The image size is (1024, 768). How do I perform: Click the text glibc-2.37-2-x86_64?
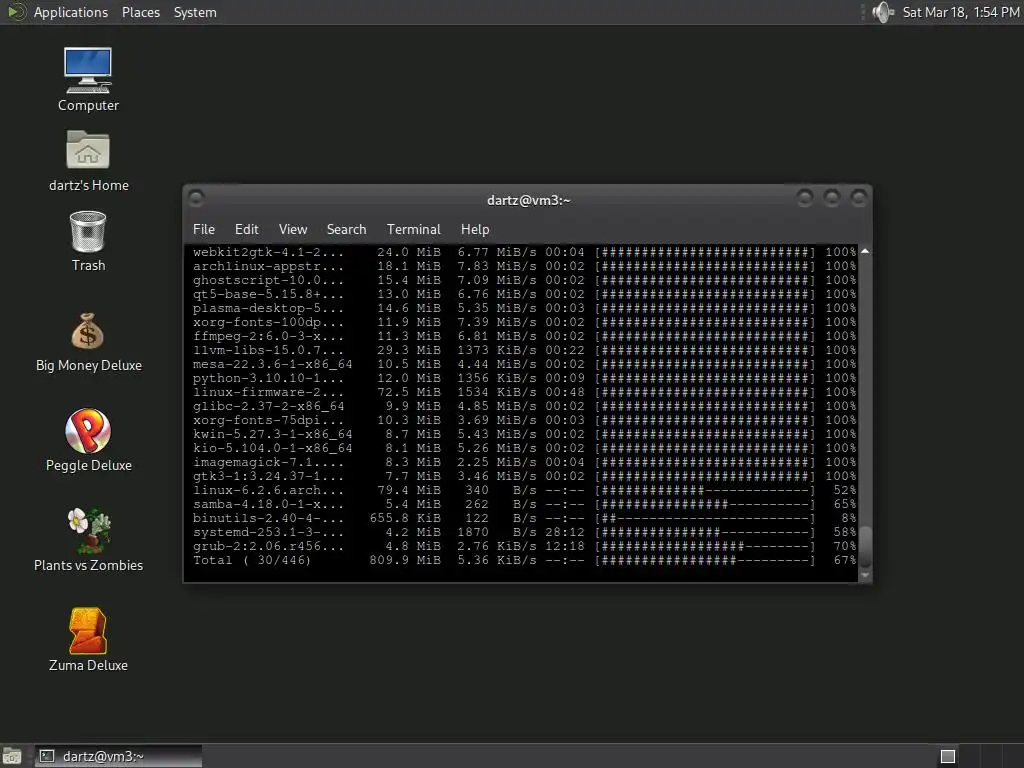(x=268, y=406)
